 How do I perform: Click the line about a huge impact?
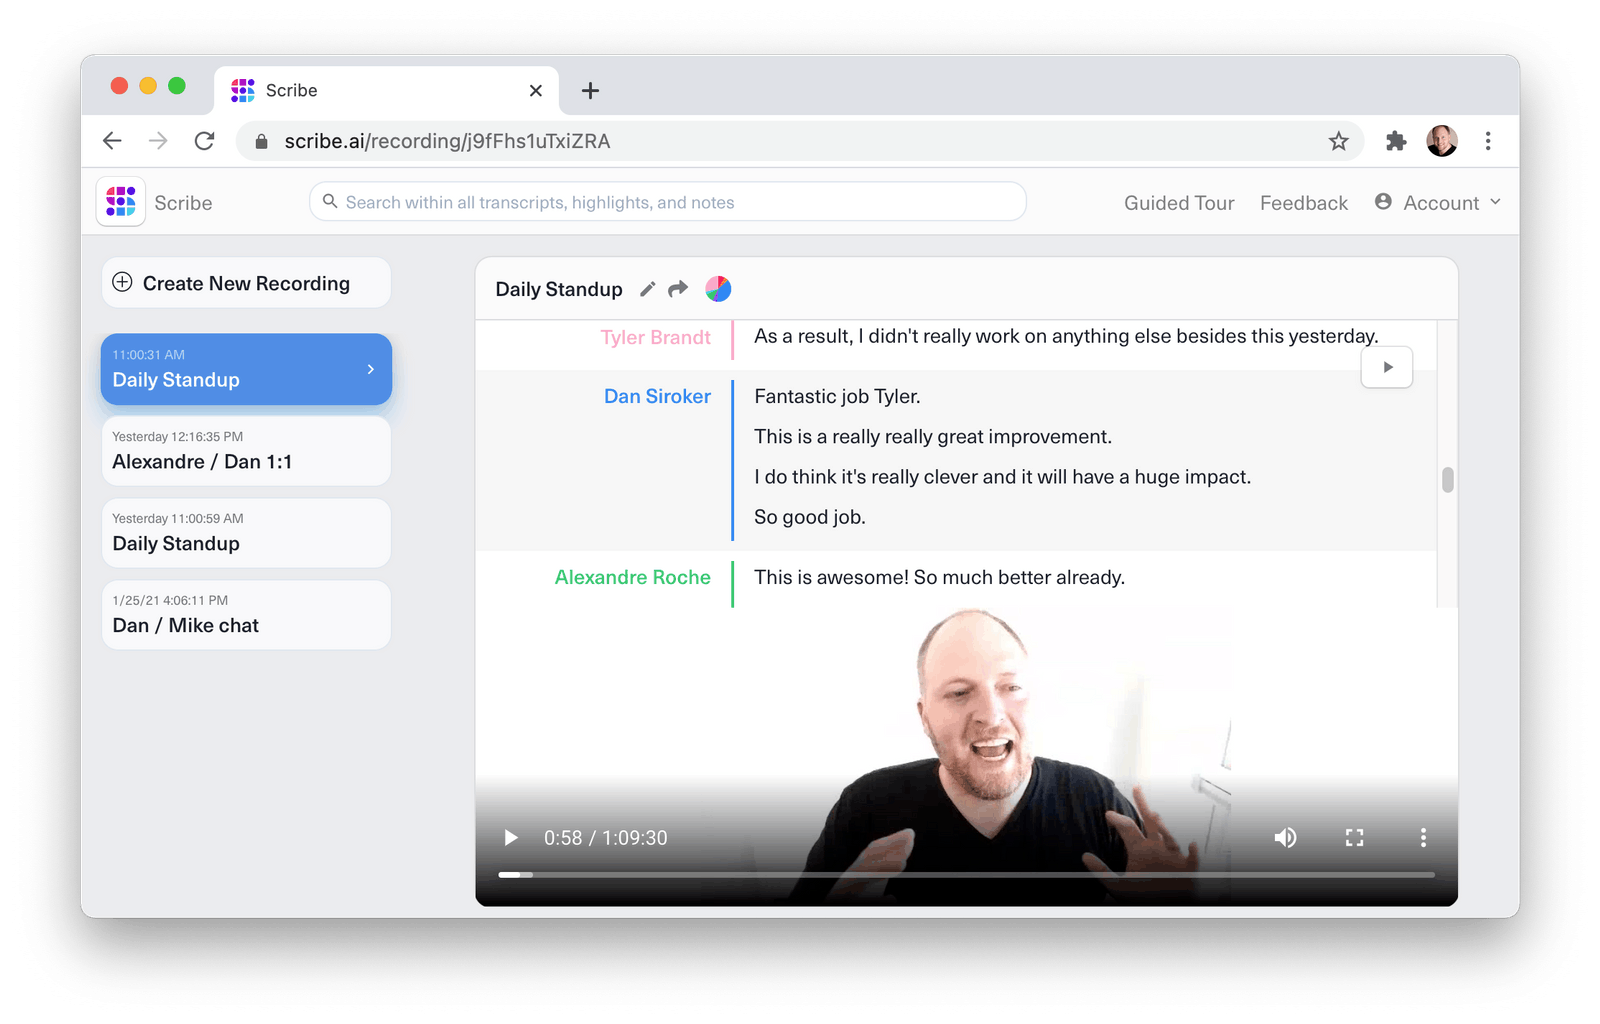click(x=1002, y=477)
